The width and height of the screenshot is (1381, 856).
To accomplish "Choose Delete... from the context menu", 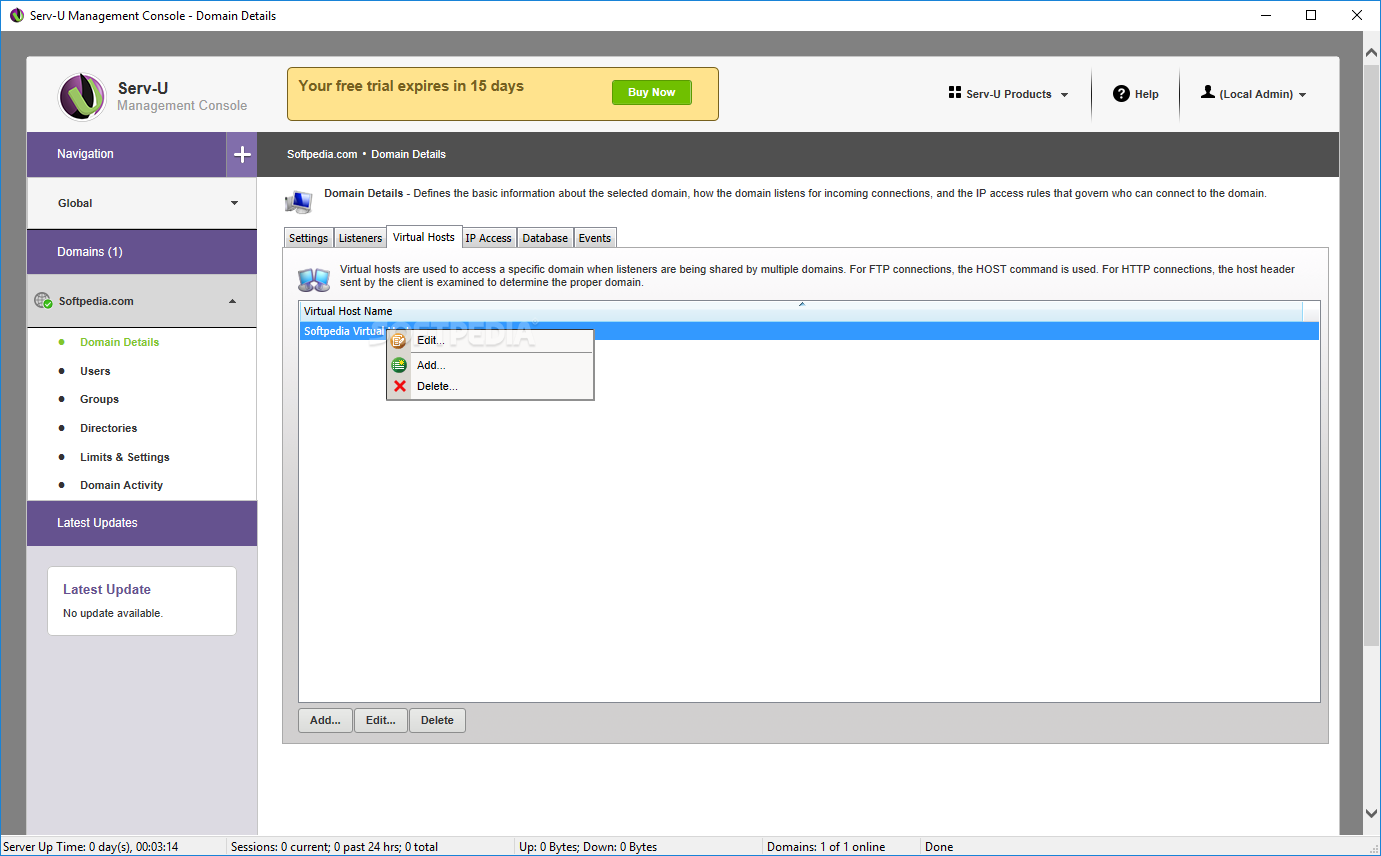I will coord(490,386).
